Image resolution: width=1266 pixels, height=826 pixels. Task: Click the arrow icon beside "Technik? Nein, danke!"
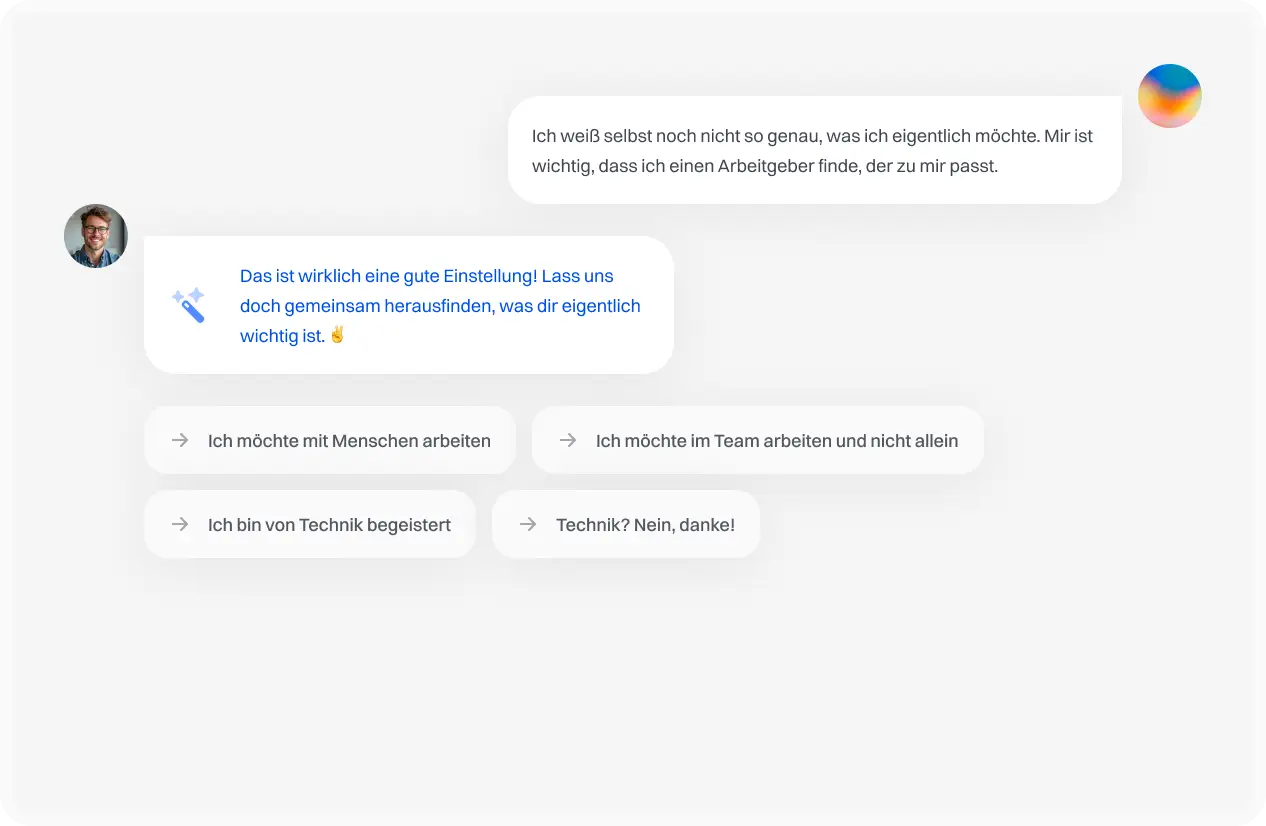click(528, 524)
